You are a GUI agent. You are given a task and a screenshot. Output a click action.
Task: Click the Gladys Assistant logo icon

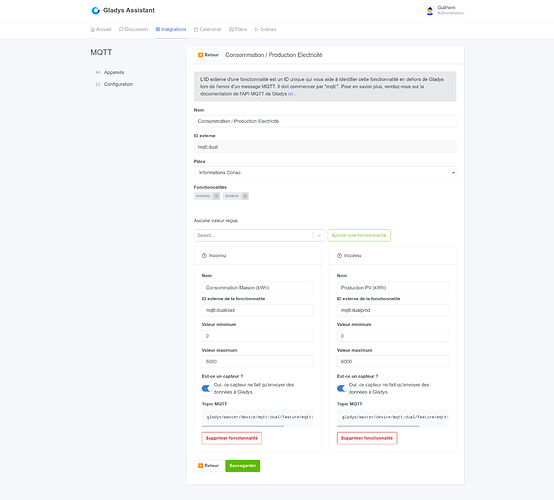(x=95, y=11)
